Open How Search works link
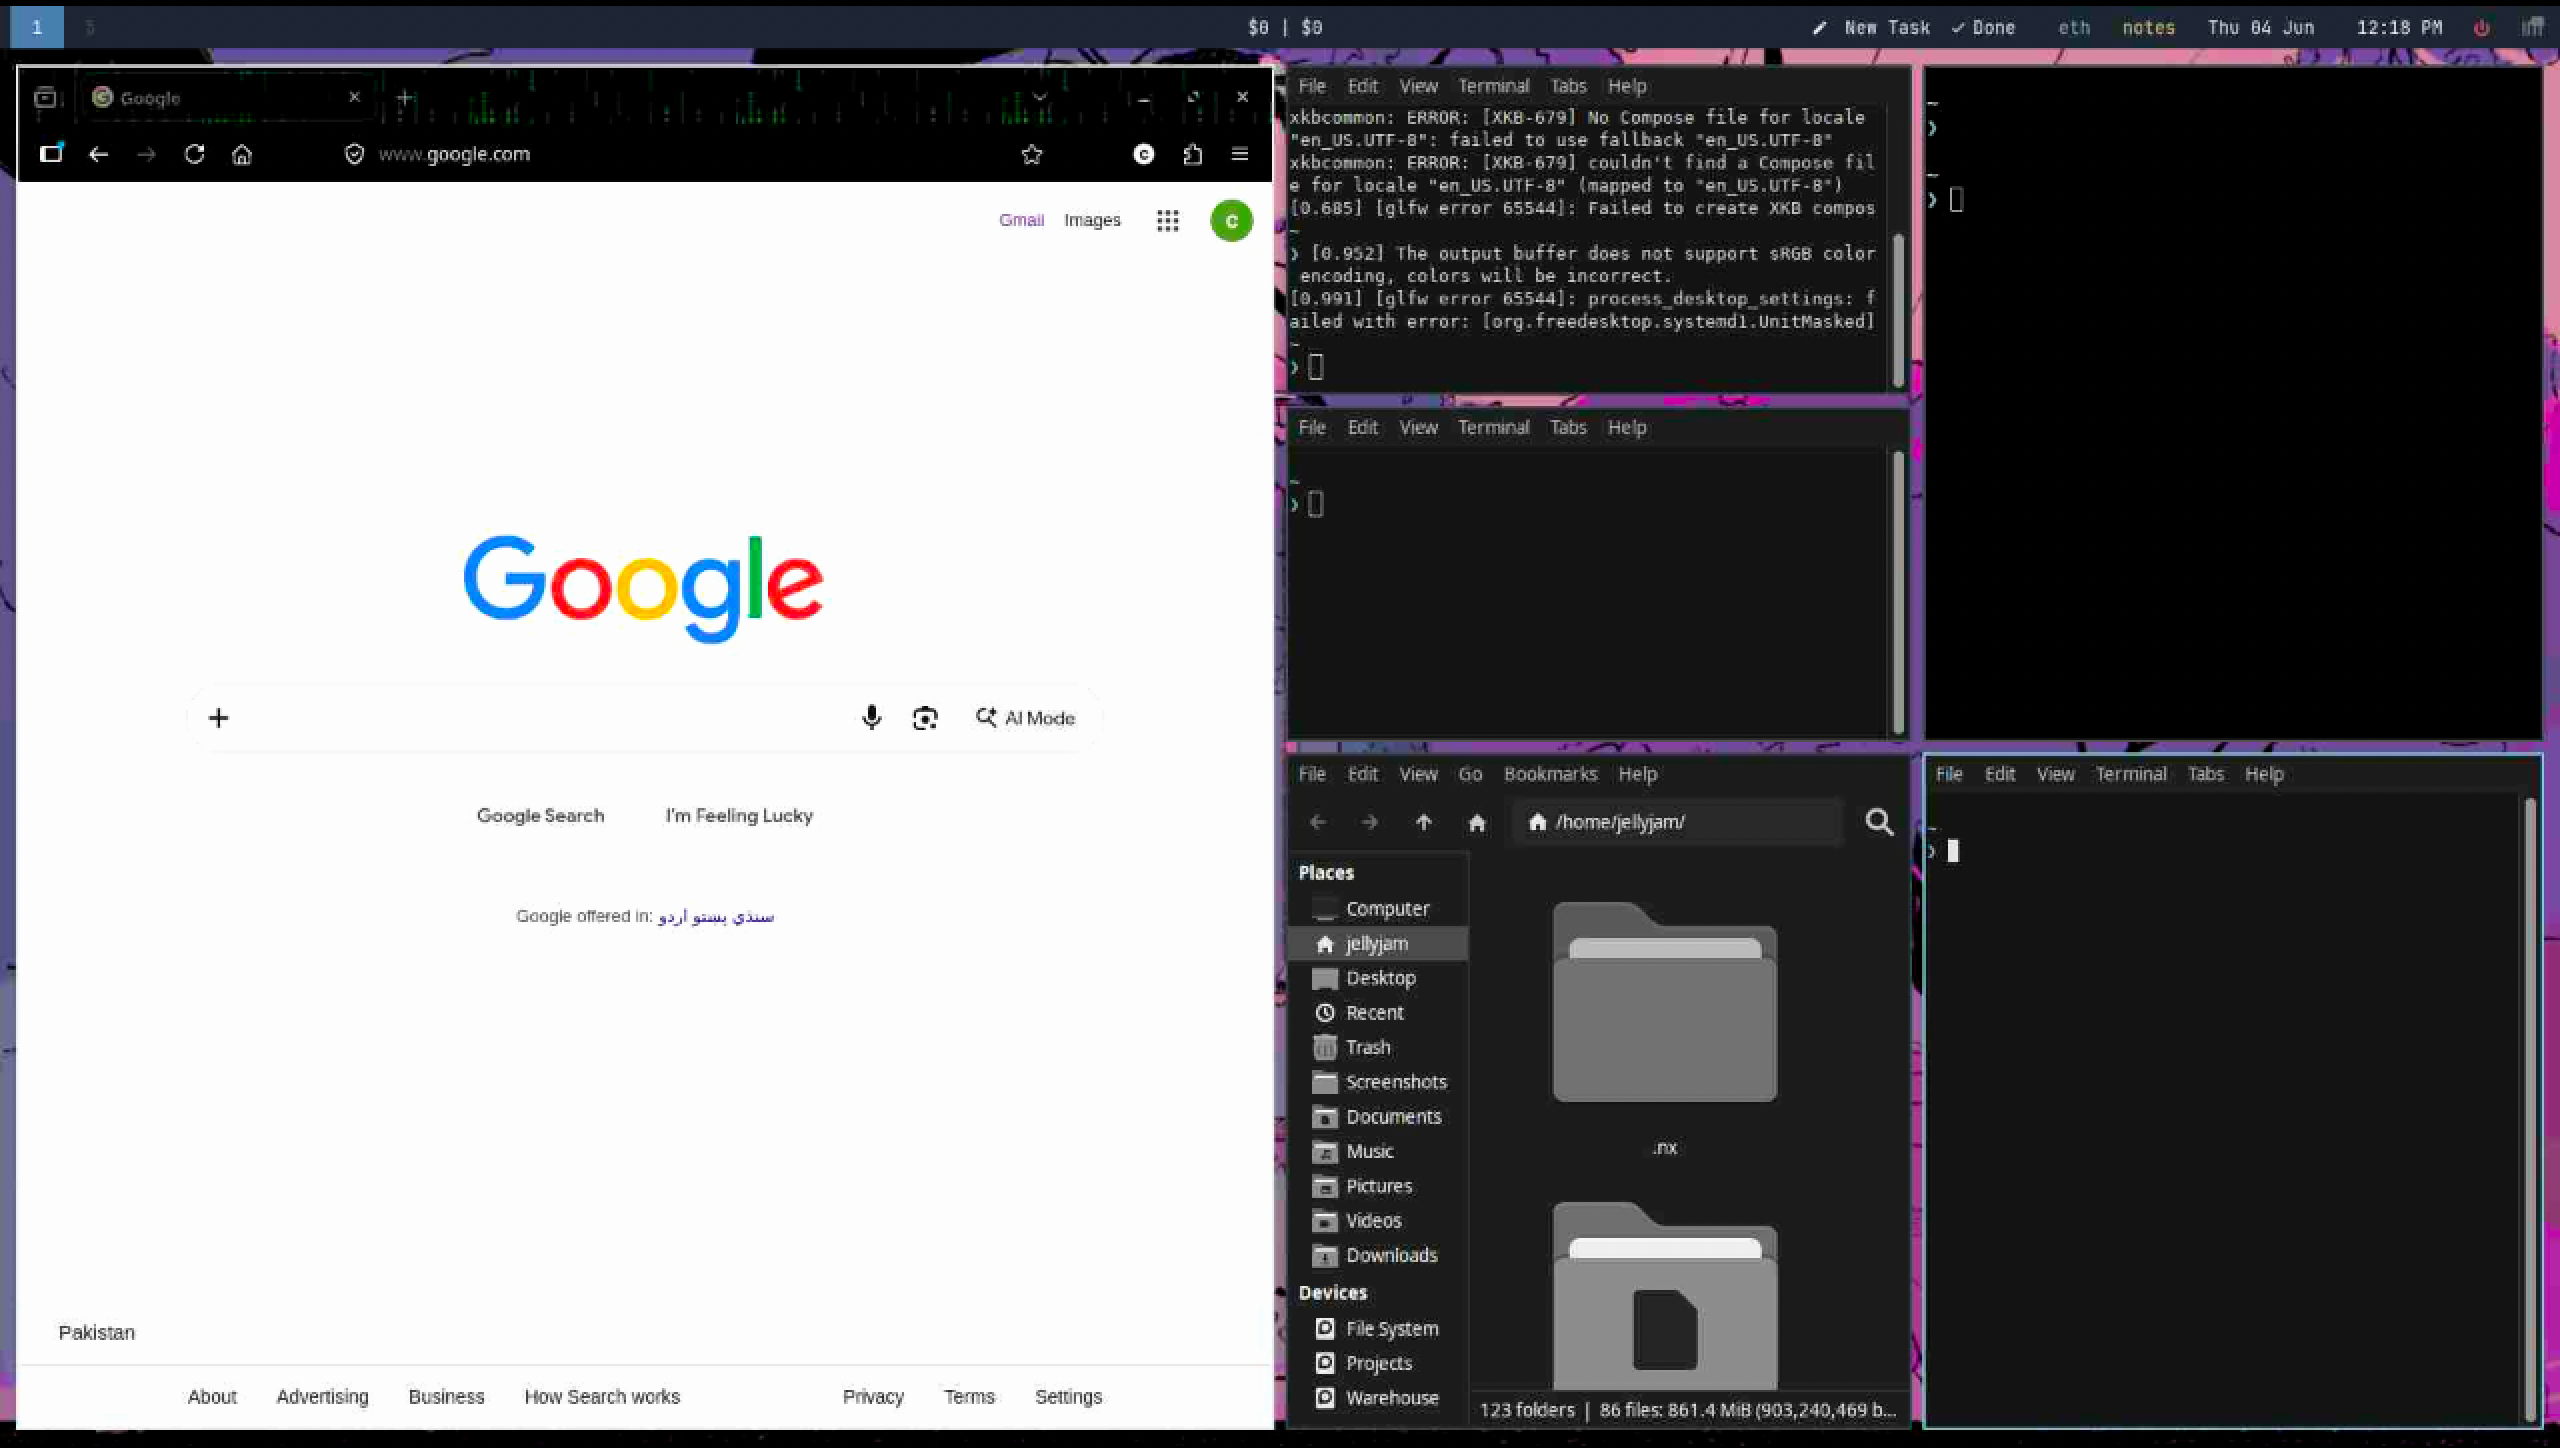Image resolution: width=2560 pixels, height=1448 pixels. pyautogui.click(x=602, y=1396)
